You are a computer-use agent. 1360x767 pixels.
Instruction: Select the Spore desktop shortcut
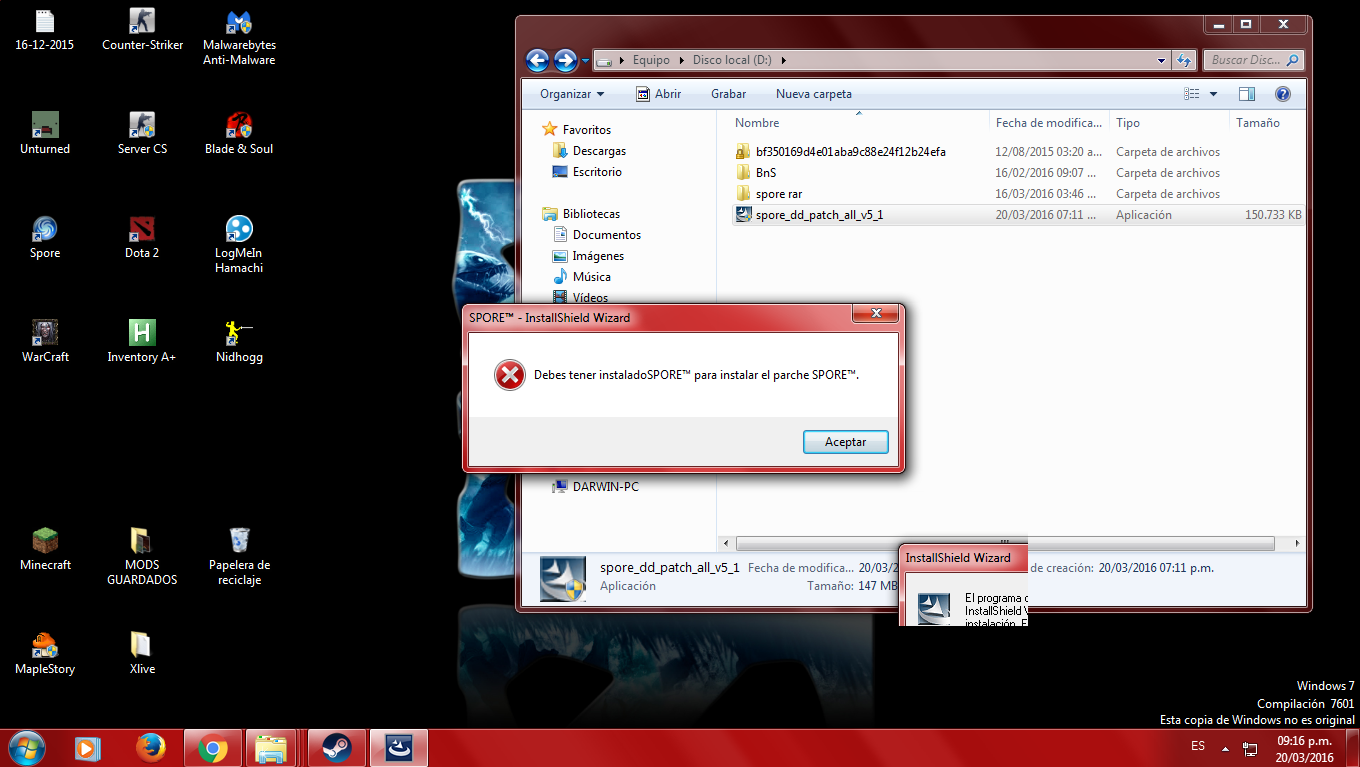[x=45, y=237]
